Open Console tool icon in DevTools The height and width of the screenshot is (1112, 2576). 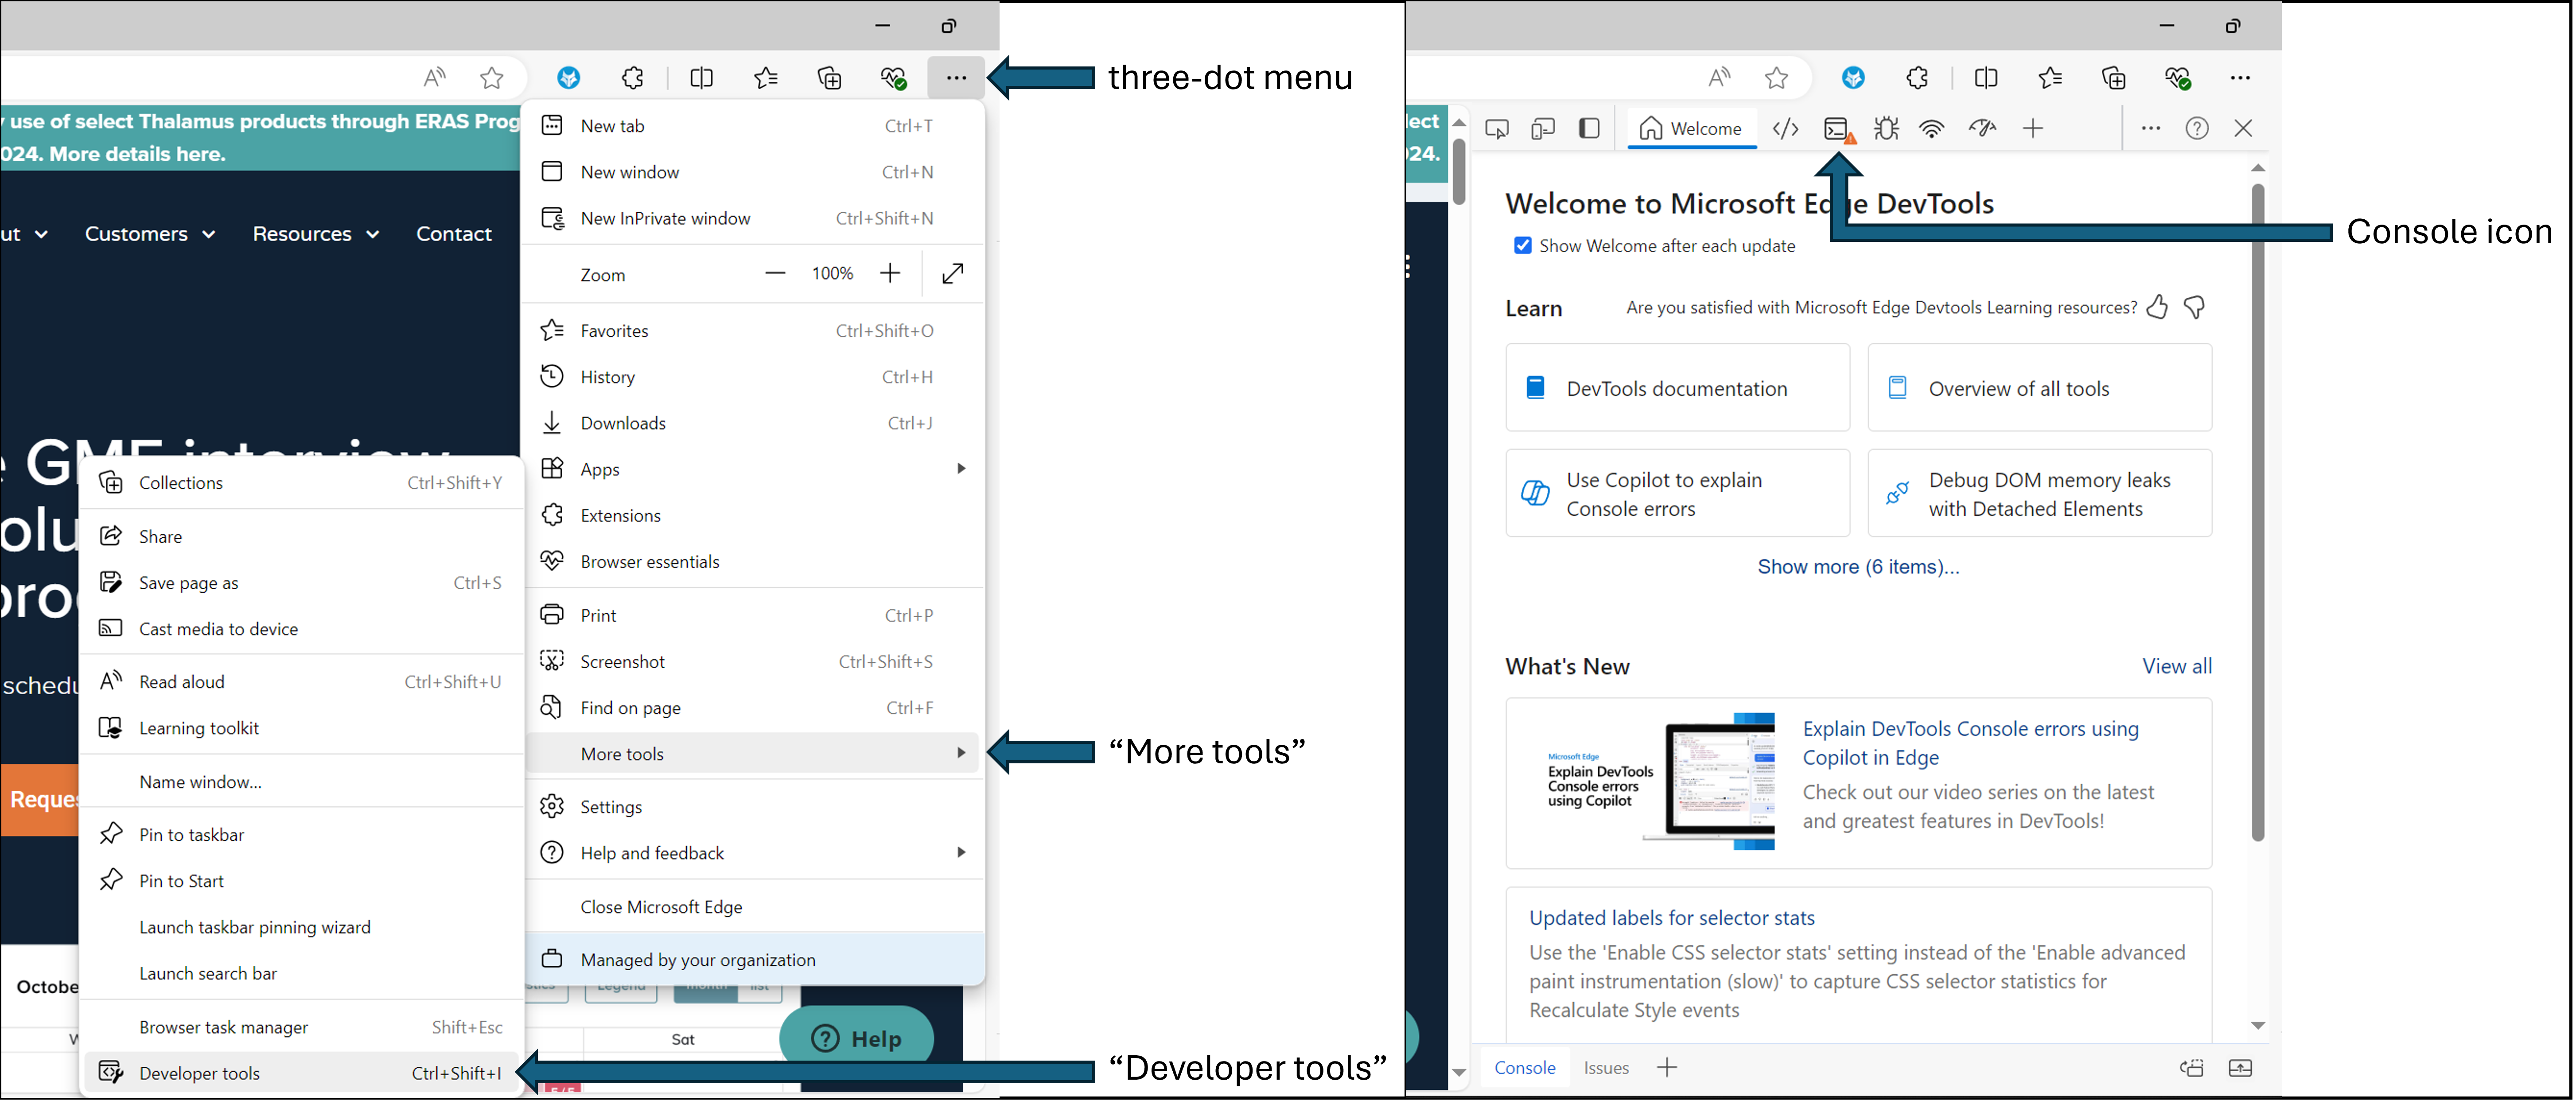pos(1838,128)
